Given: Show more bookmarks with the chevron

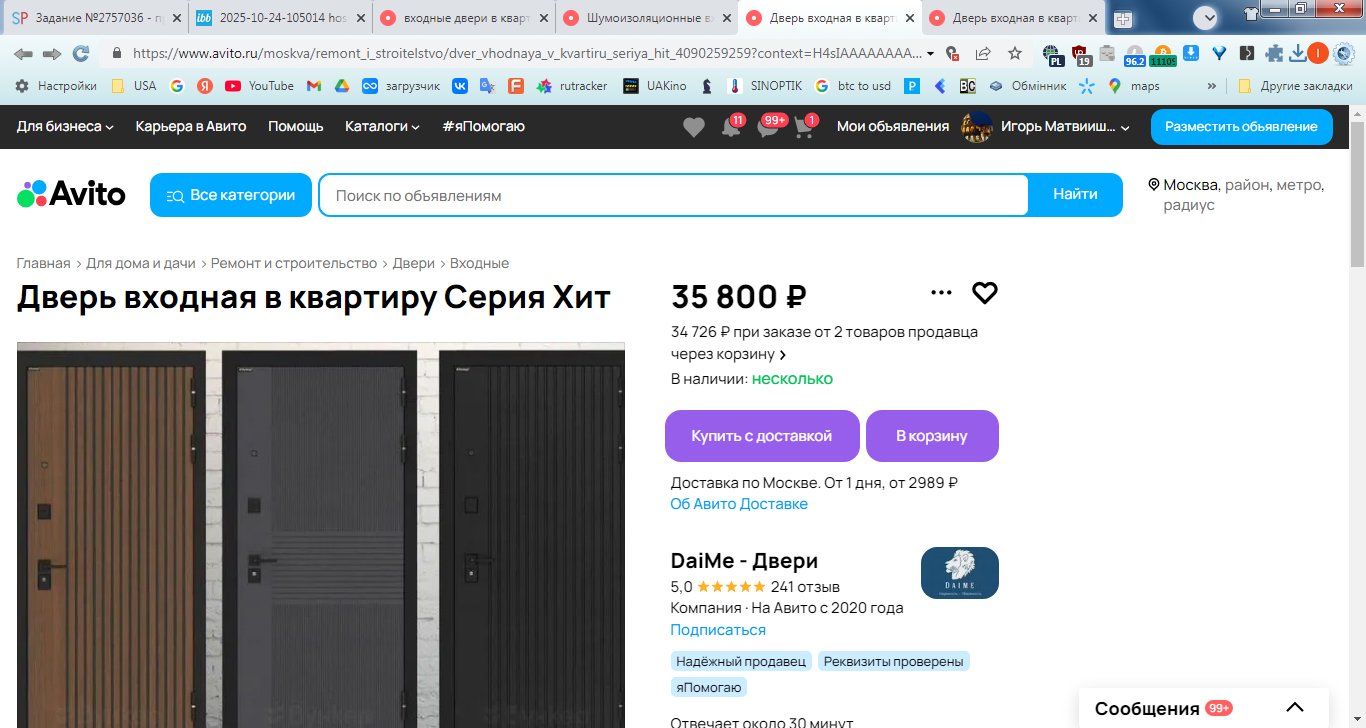Looking at the screenshot, I should point(1212,86).
